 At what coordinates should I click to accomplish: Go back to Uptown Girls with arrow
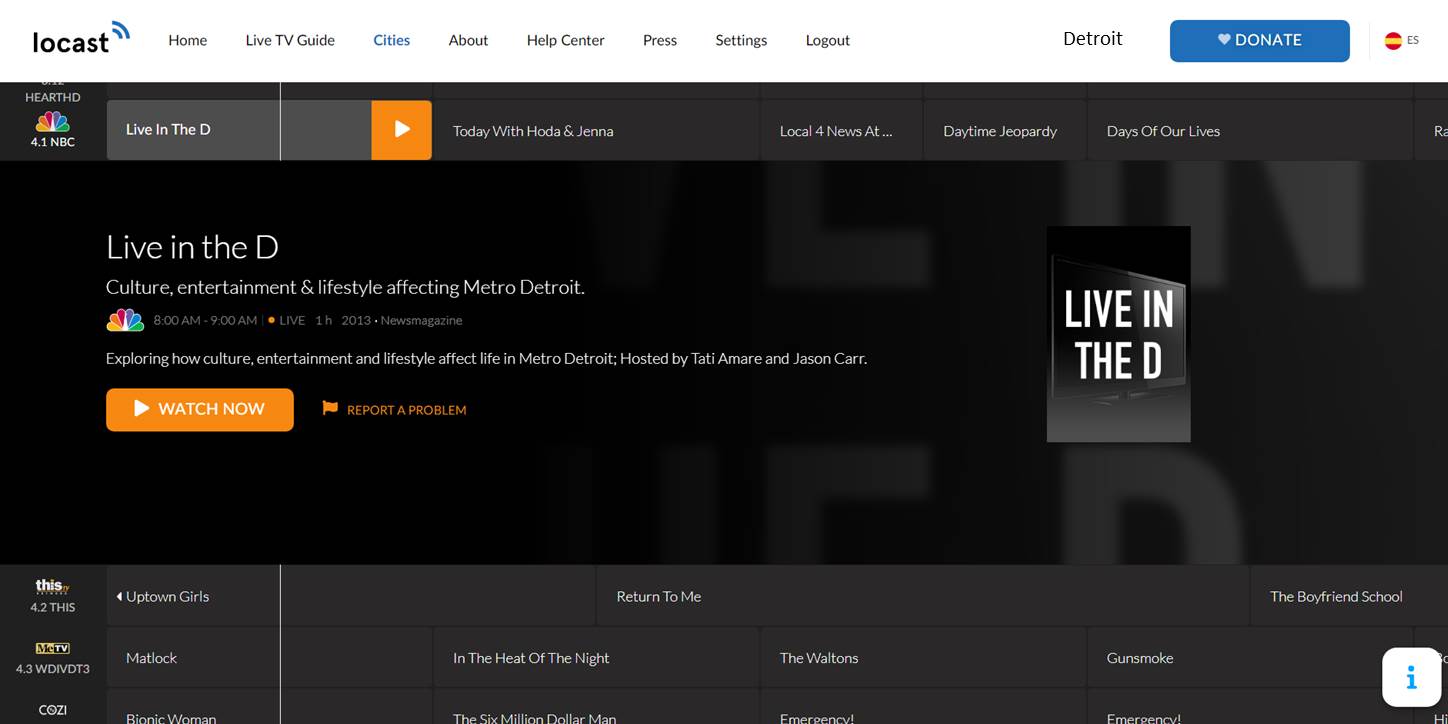(119, 596)
